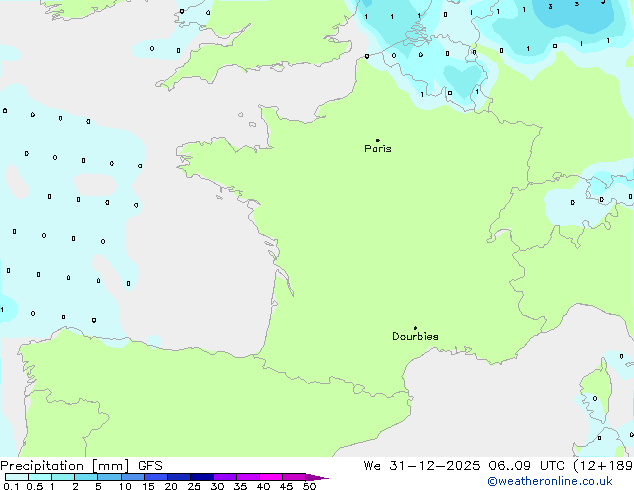The width and height of the screenshot is (634, 490).
Task: Click the Paris city label
Action: point(378,149)
